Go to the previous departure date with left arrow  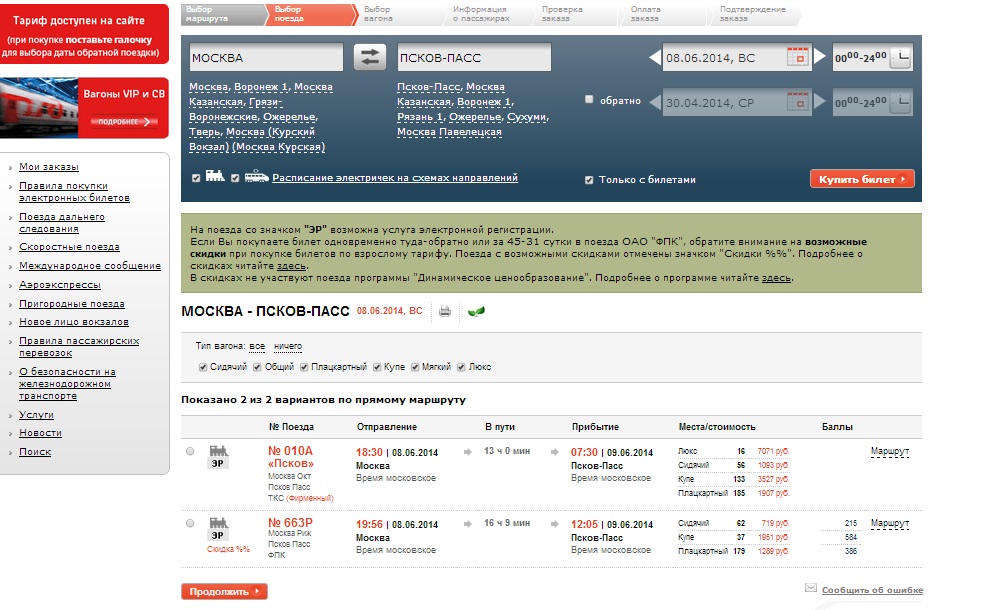655,58
